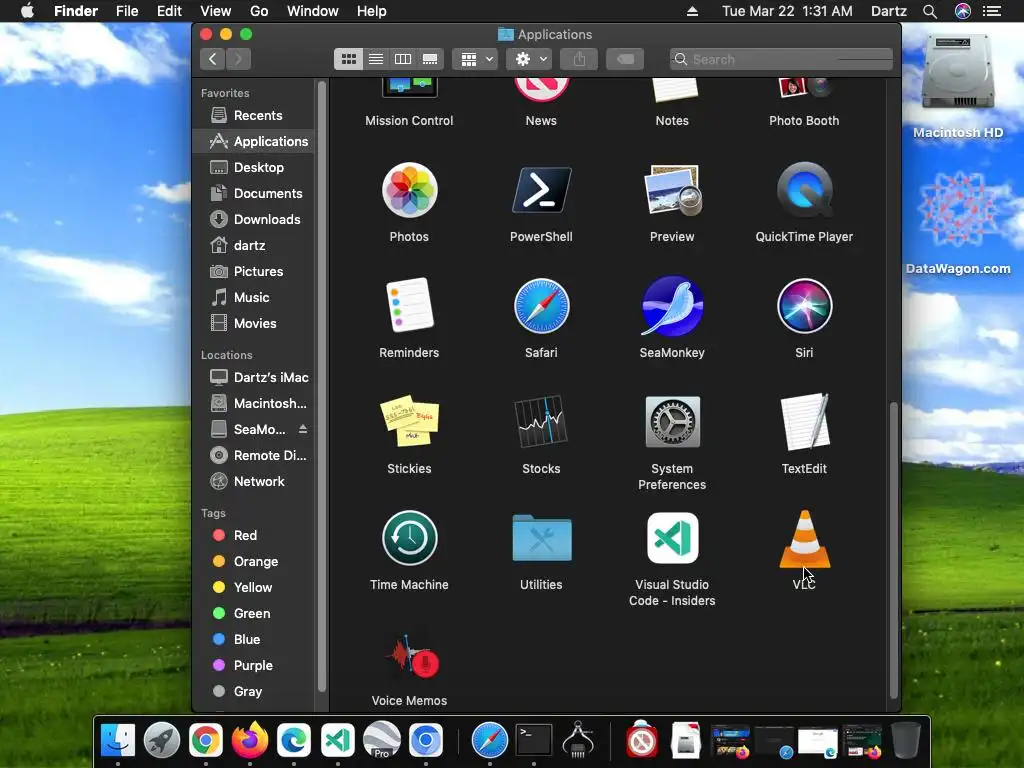Open Spotlight search in menu bar

930,11
